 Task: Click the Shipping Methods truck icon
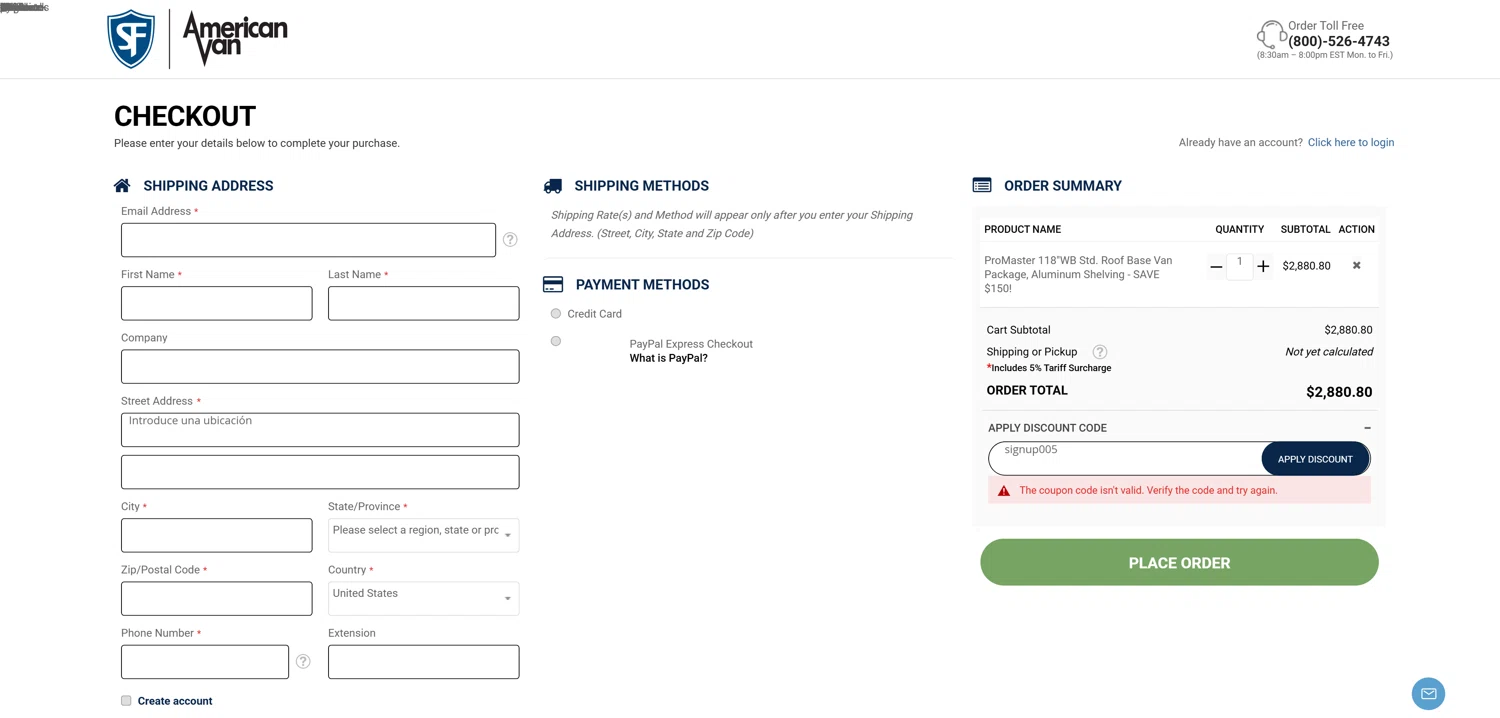click(x=553, y=185)
